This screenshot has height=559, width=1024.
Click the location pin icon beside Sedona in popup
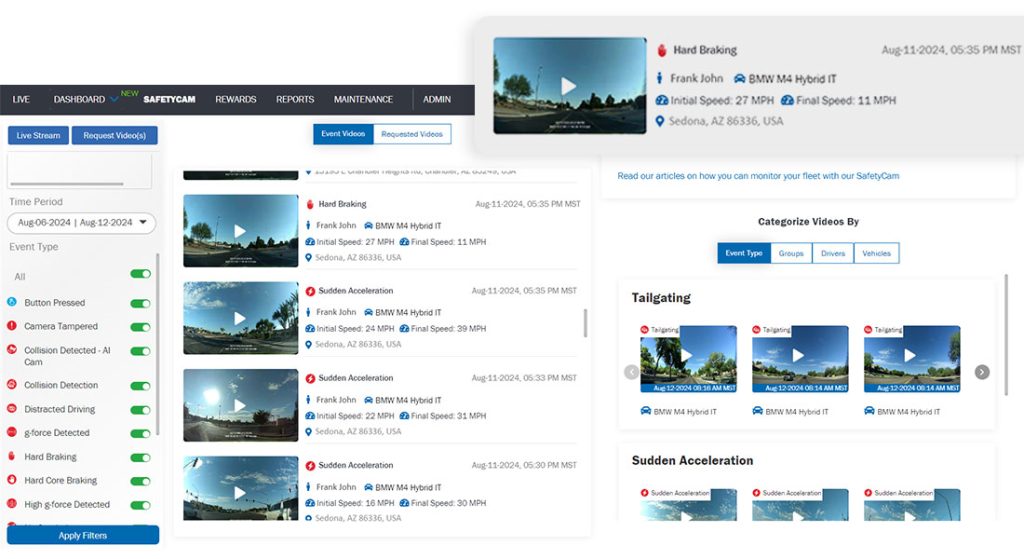pyautogui.click(x=660, y=121)
